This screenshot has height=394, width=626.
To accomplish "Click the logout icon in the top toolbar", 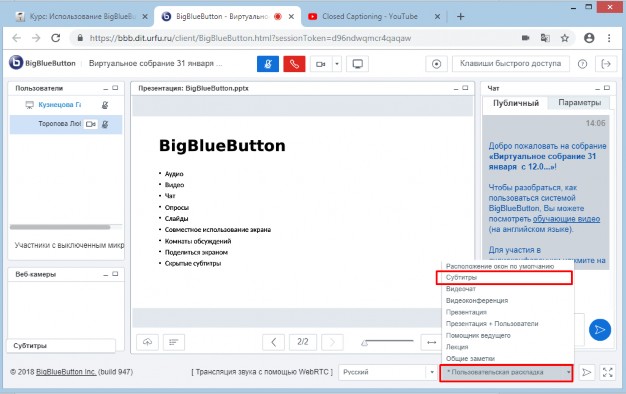I will [x=606, y=64].
